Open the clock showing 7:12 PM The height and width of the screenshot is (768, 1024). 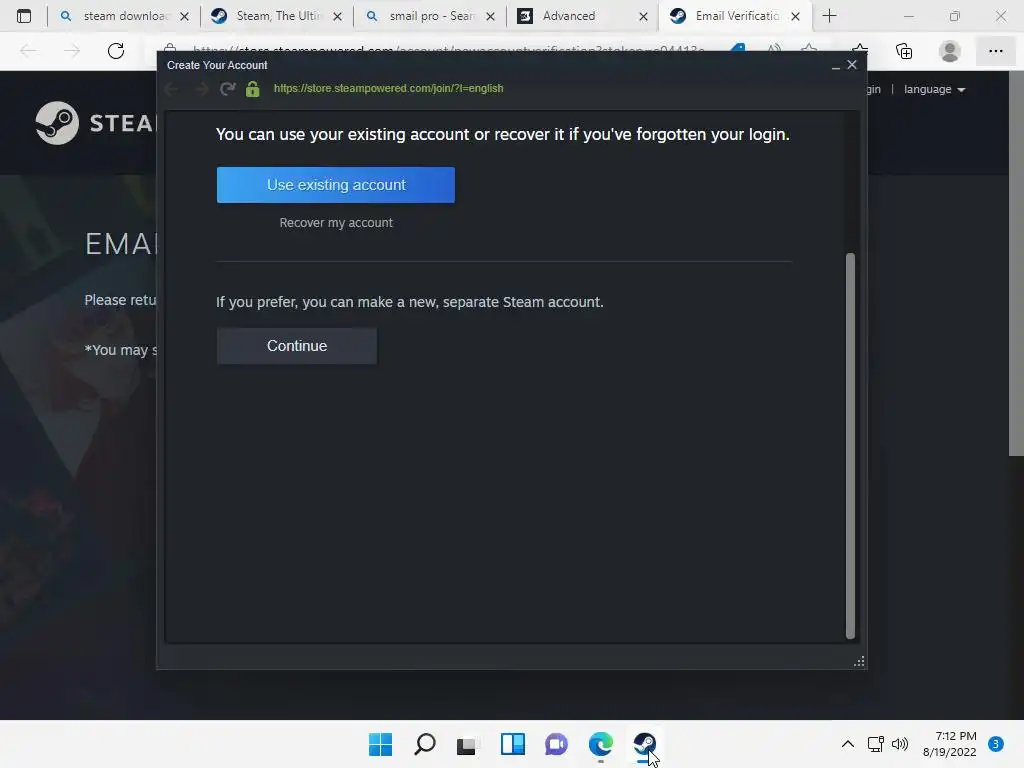tap(950, 744)
